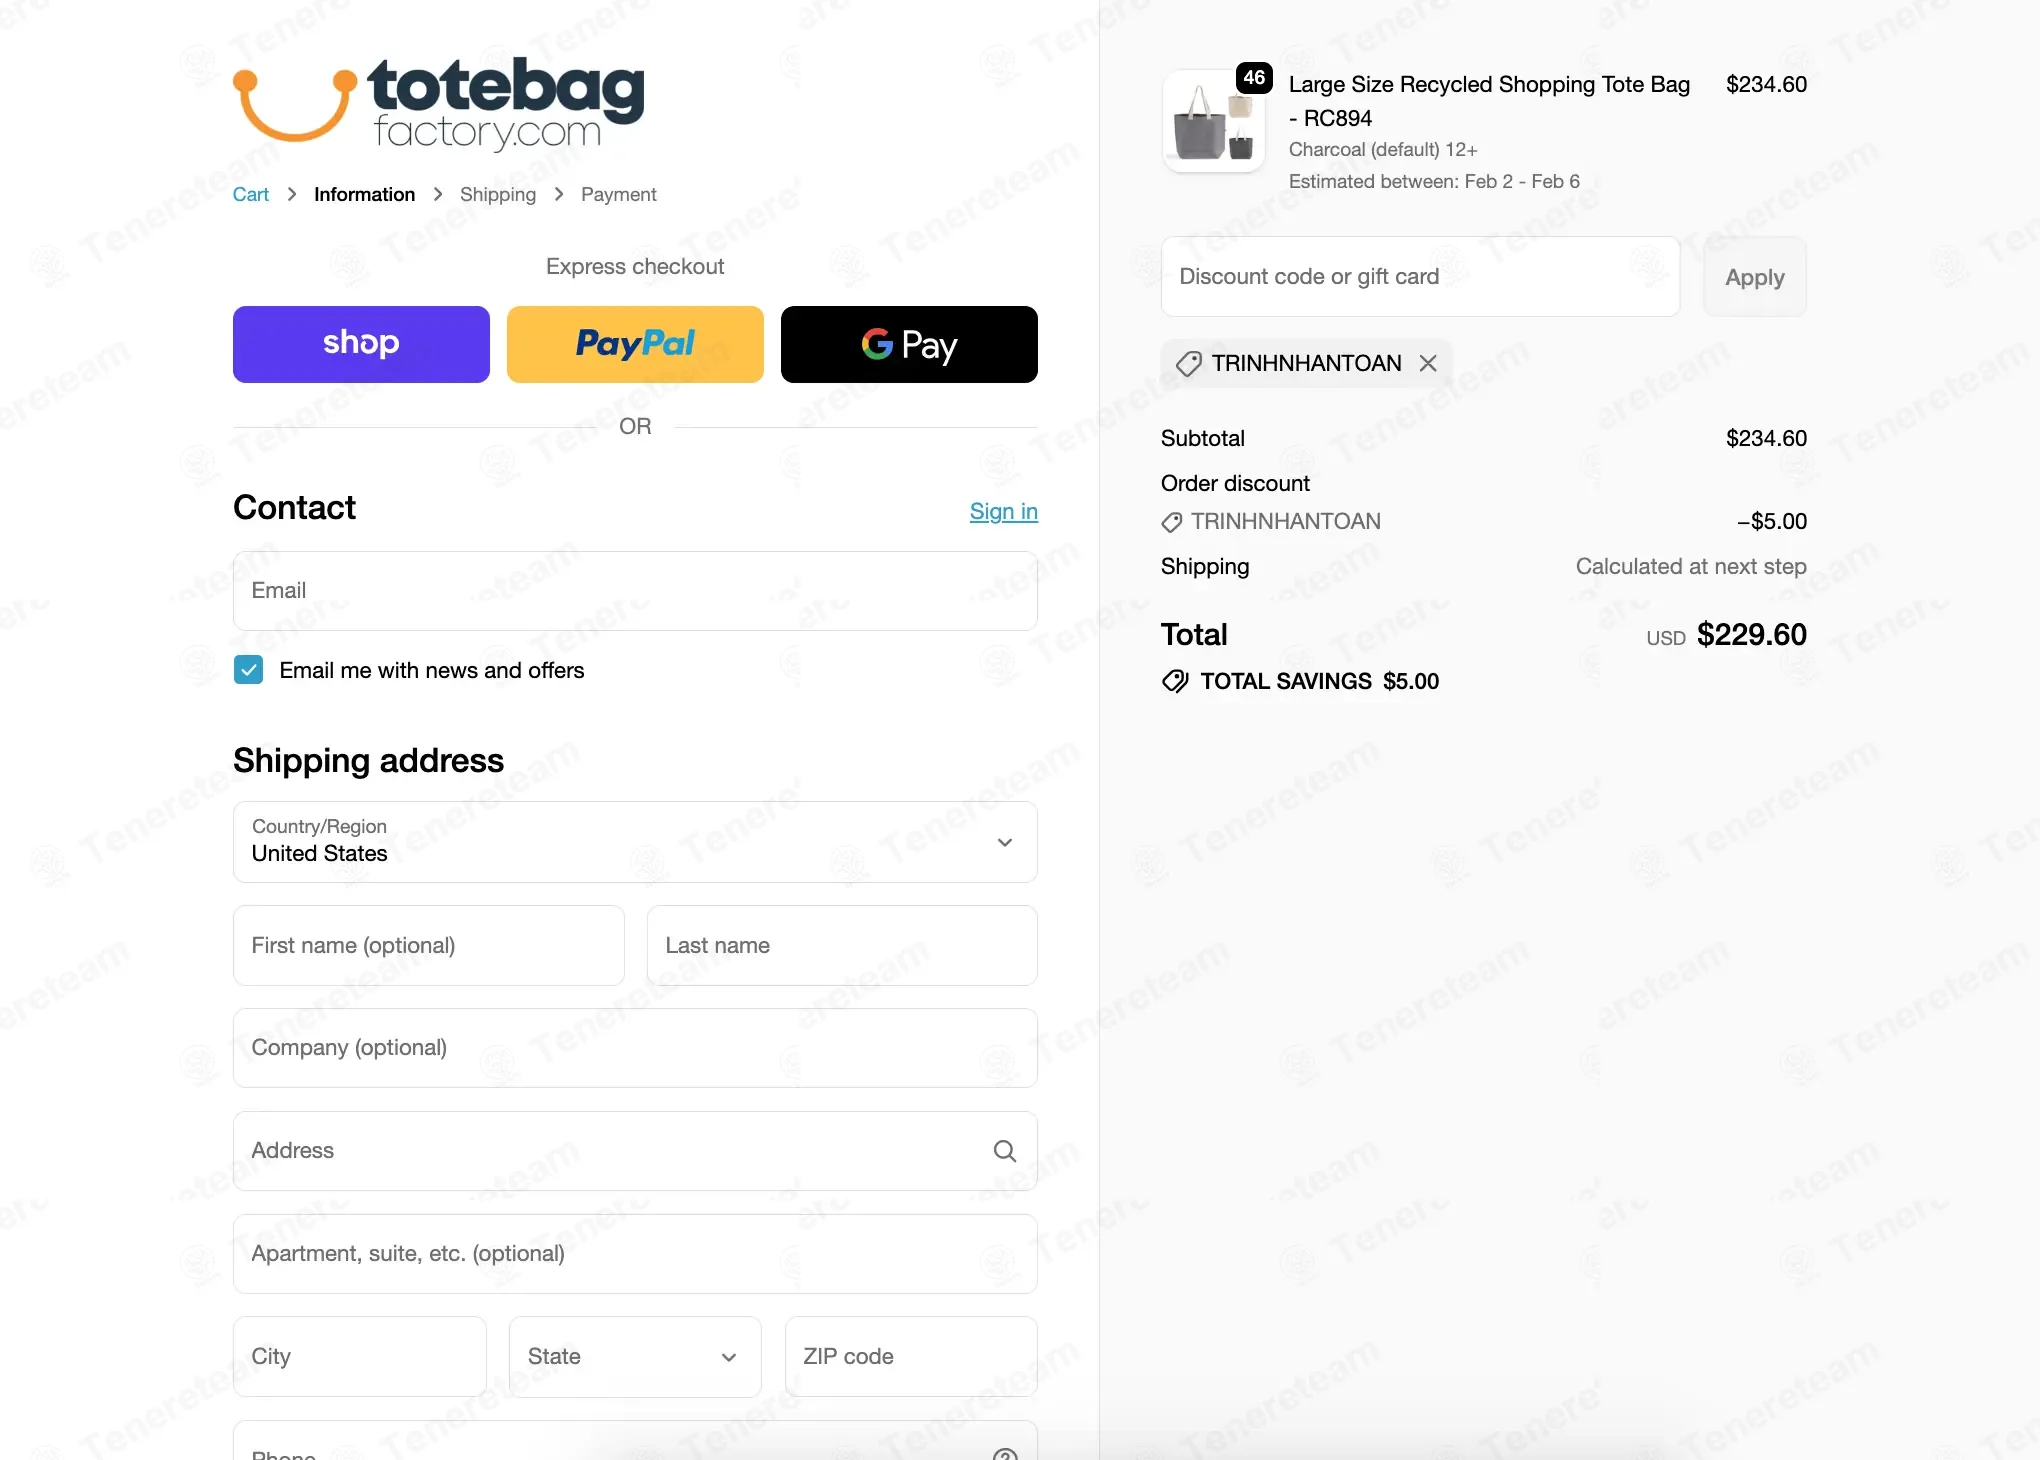
Task: Uncheck Email me with news and offers
Action: [x=248, y=670]
